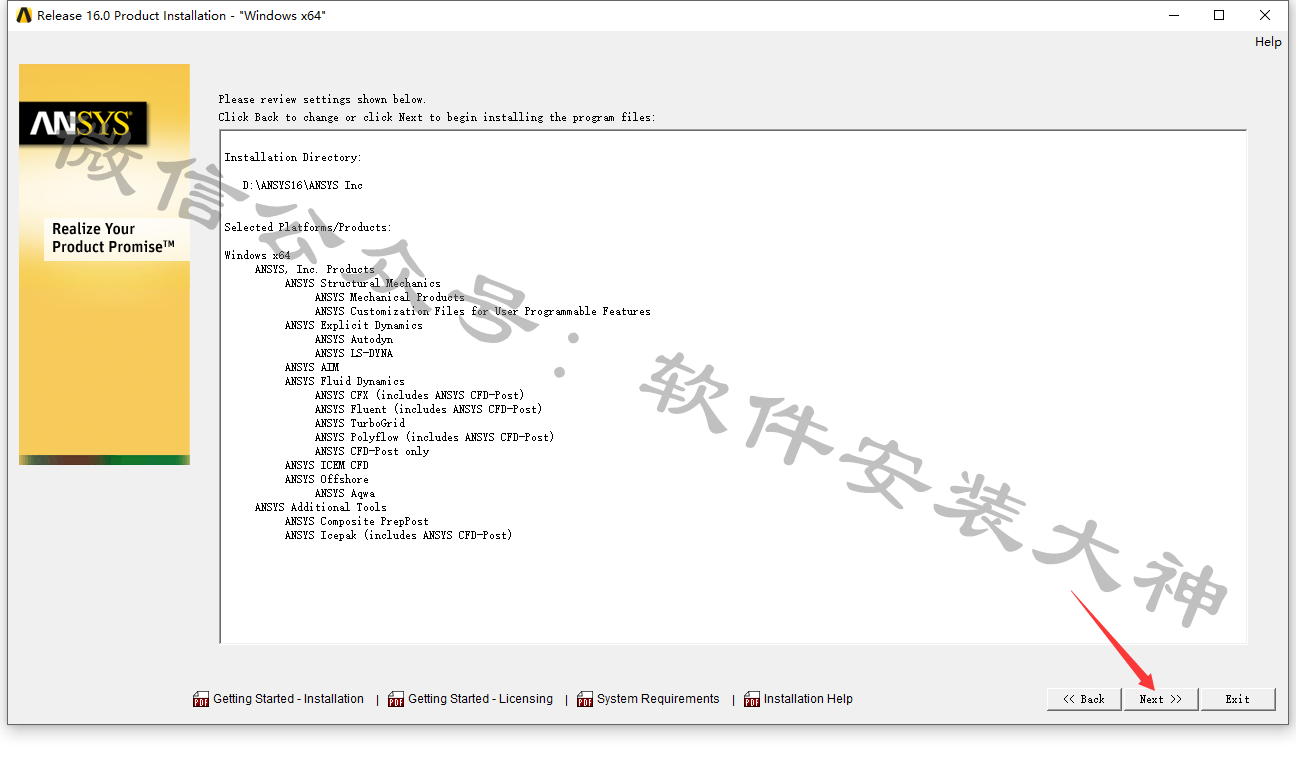1296x764 pixels.
Task: Click the ANSYS logo in side banner
Action: click(82, 123)
